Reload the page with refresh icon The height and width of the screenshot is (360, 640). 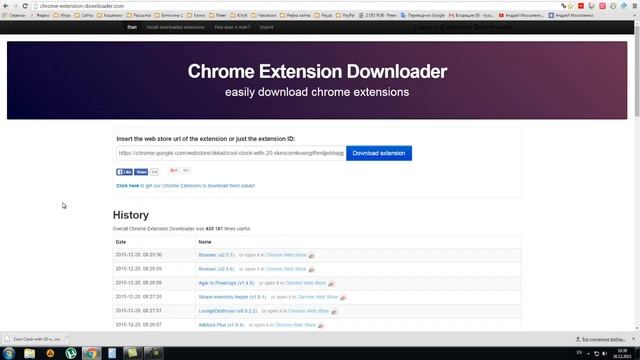(x=25, y=6)
